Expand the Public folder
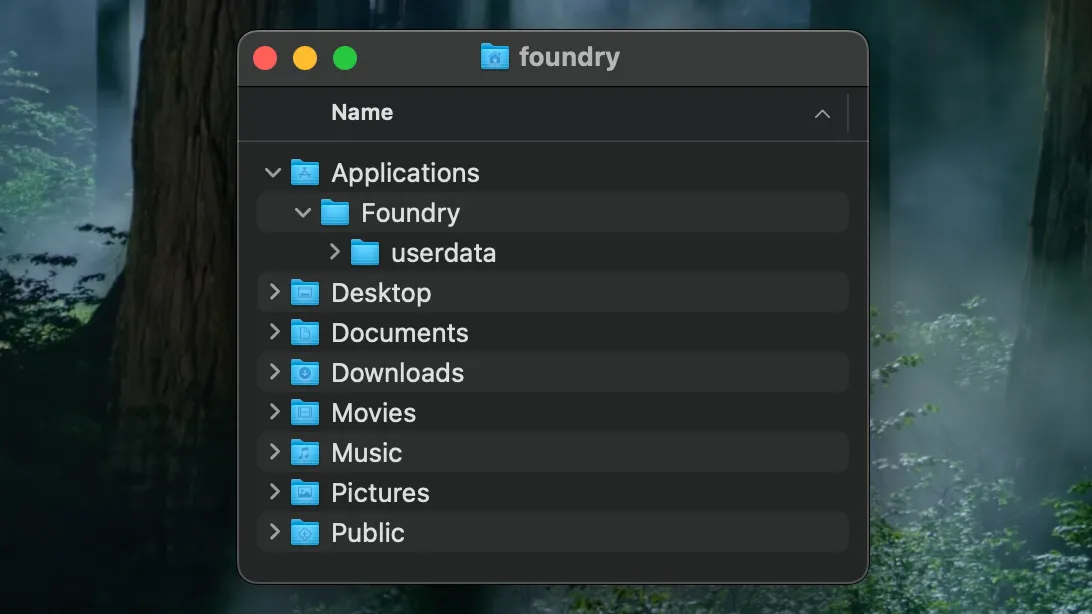The width and height of the screenshot is (1092, 614). (x=274, y=532)
